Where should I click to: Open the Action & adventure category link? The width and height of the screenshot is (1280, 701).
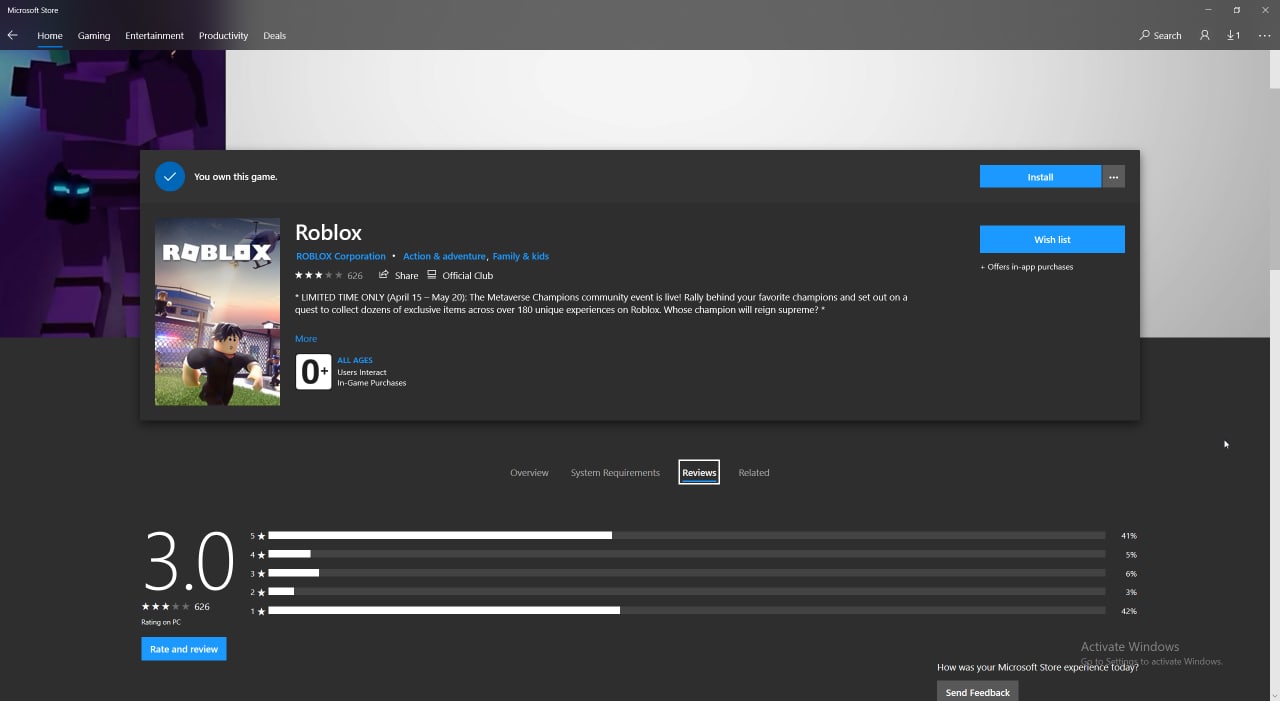tap(444, 256)
